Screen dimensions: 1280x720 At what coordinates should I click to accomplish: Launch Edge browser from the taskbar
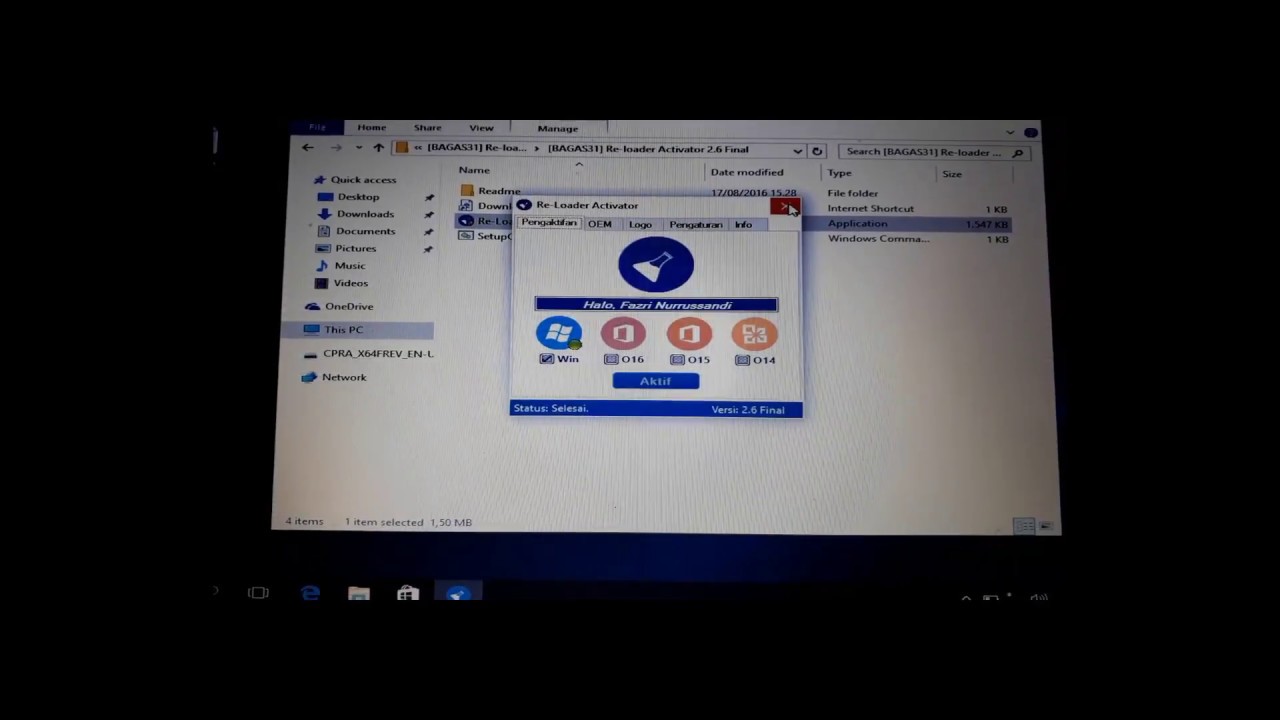[x=310, y=593]
